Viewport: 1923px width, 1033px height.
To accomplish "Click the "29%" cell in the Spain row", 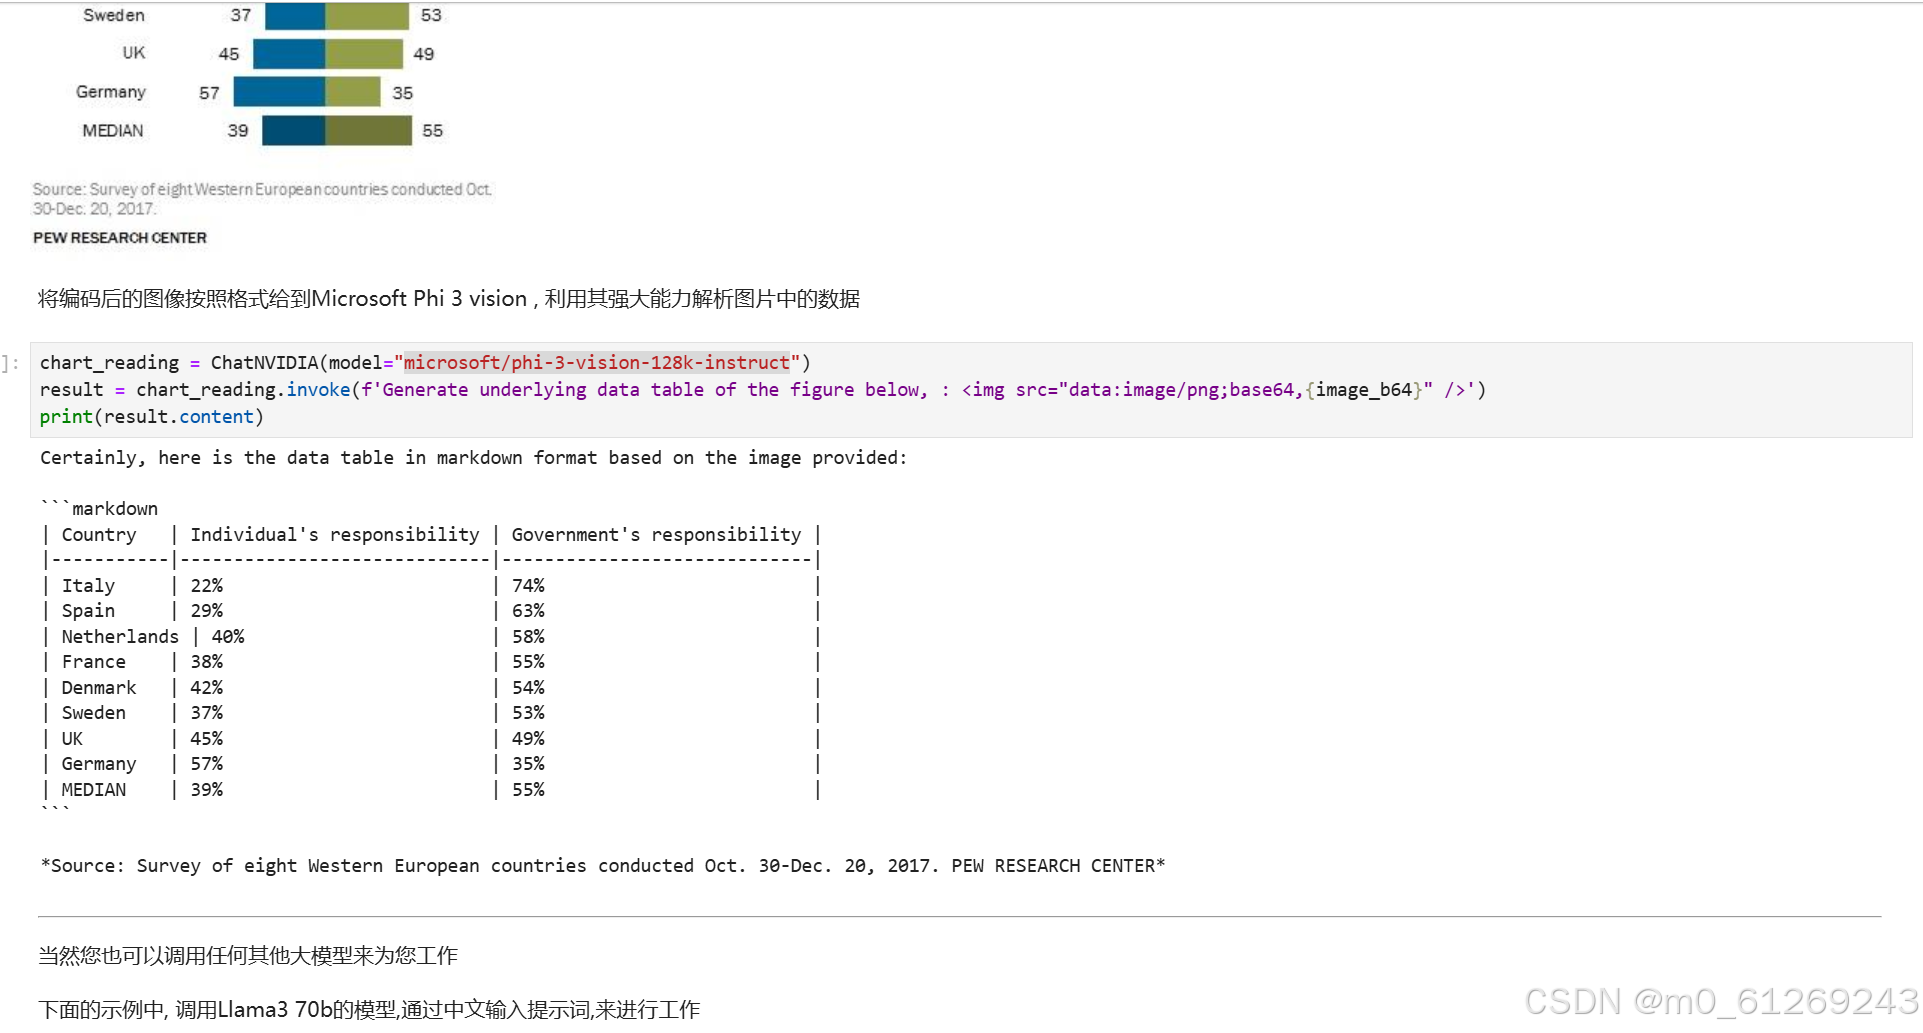I will tap(207, 611).
